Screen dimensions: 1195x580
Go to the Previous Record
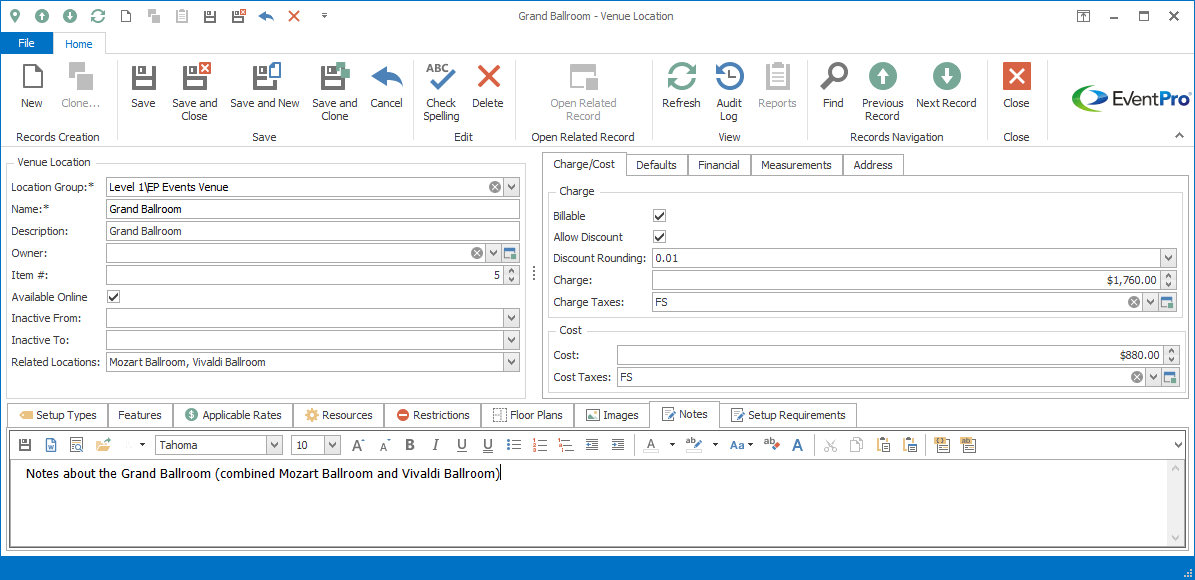(x=883, y=92)
